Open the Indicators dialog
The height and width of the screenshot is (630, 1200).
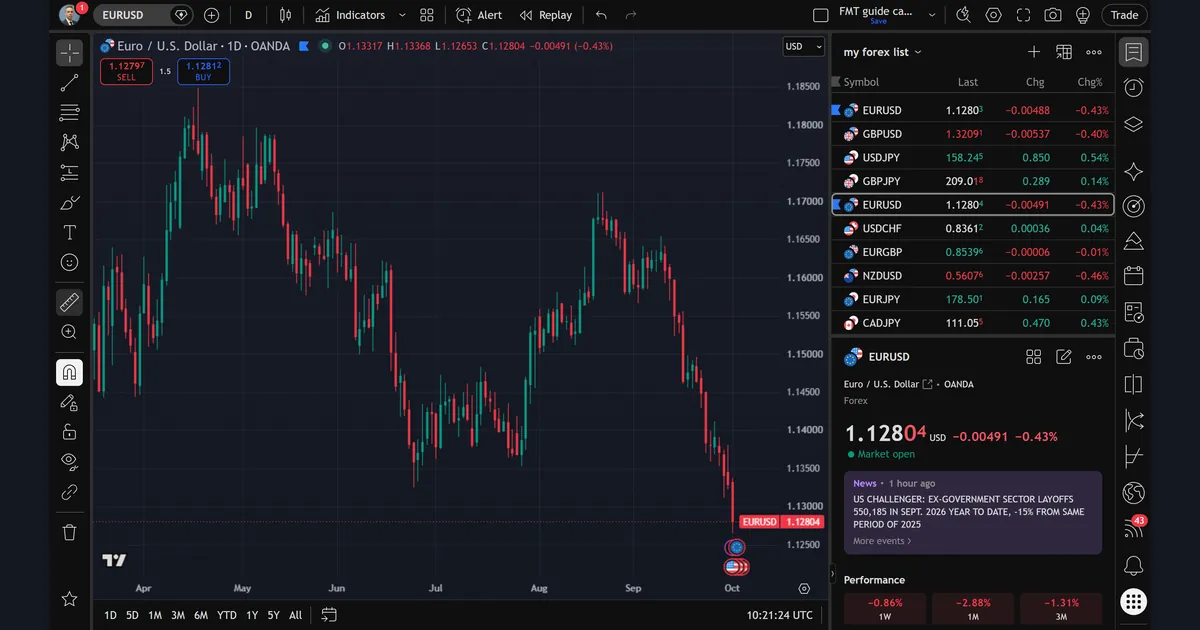pyautogui.click(x=350, y=15)
